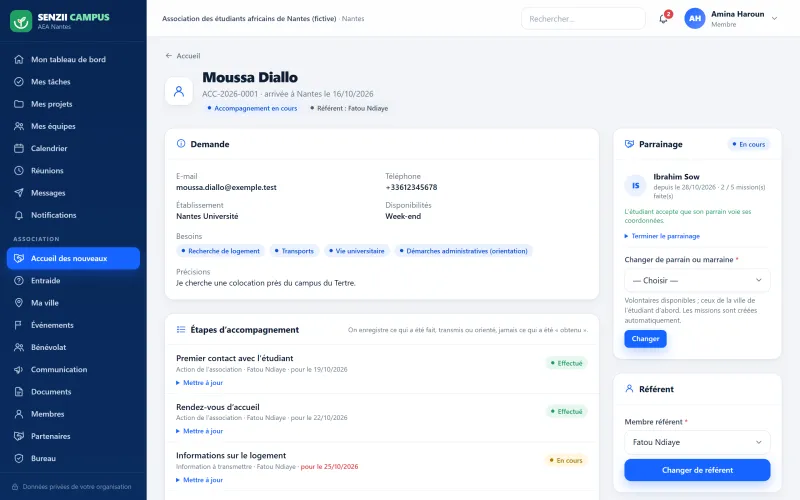Click the paper plane icon beside Messages

19,193
